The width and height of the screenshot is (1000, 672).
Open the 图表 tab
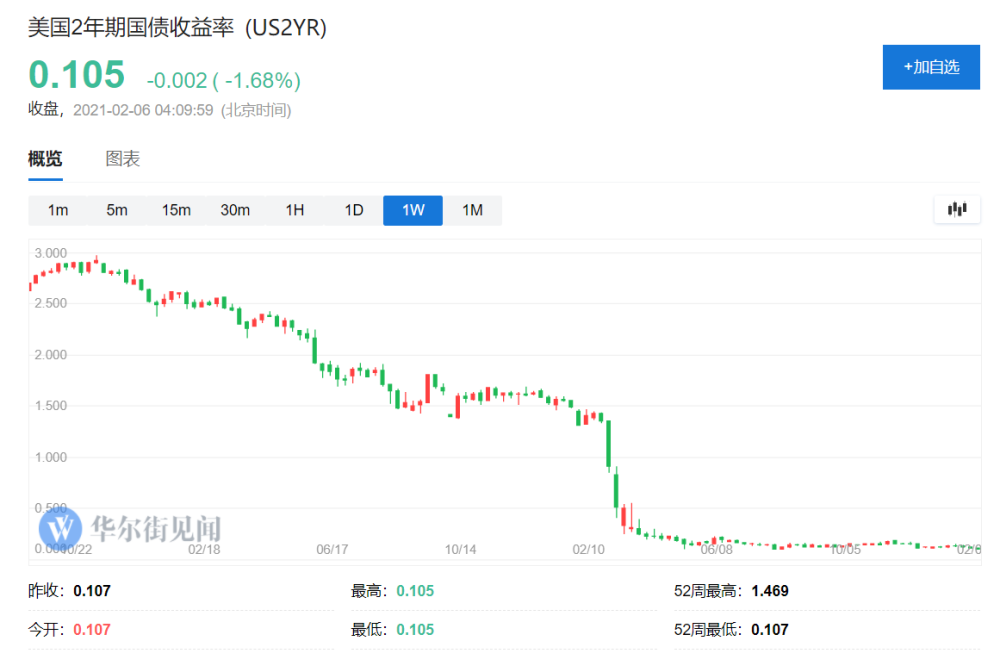123,158
